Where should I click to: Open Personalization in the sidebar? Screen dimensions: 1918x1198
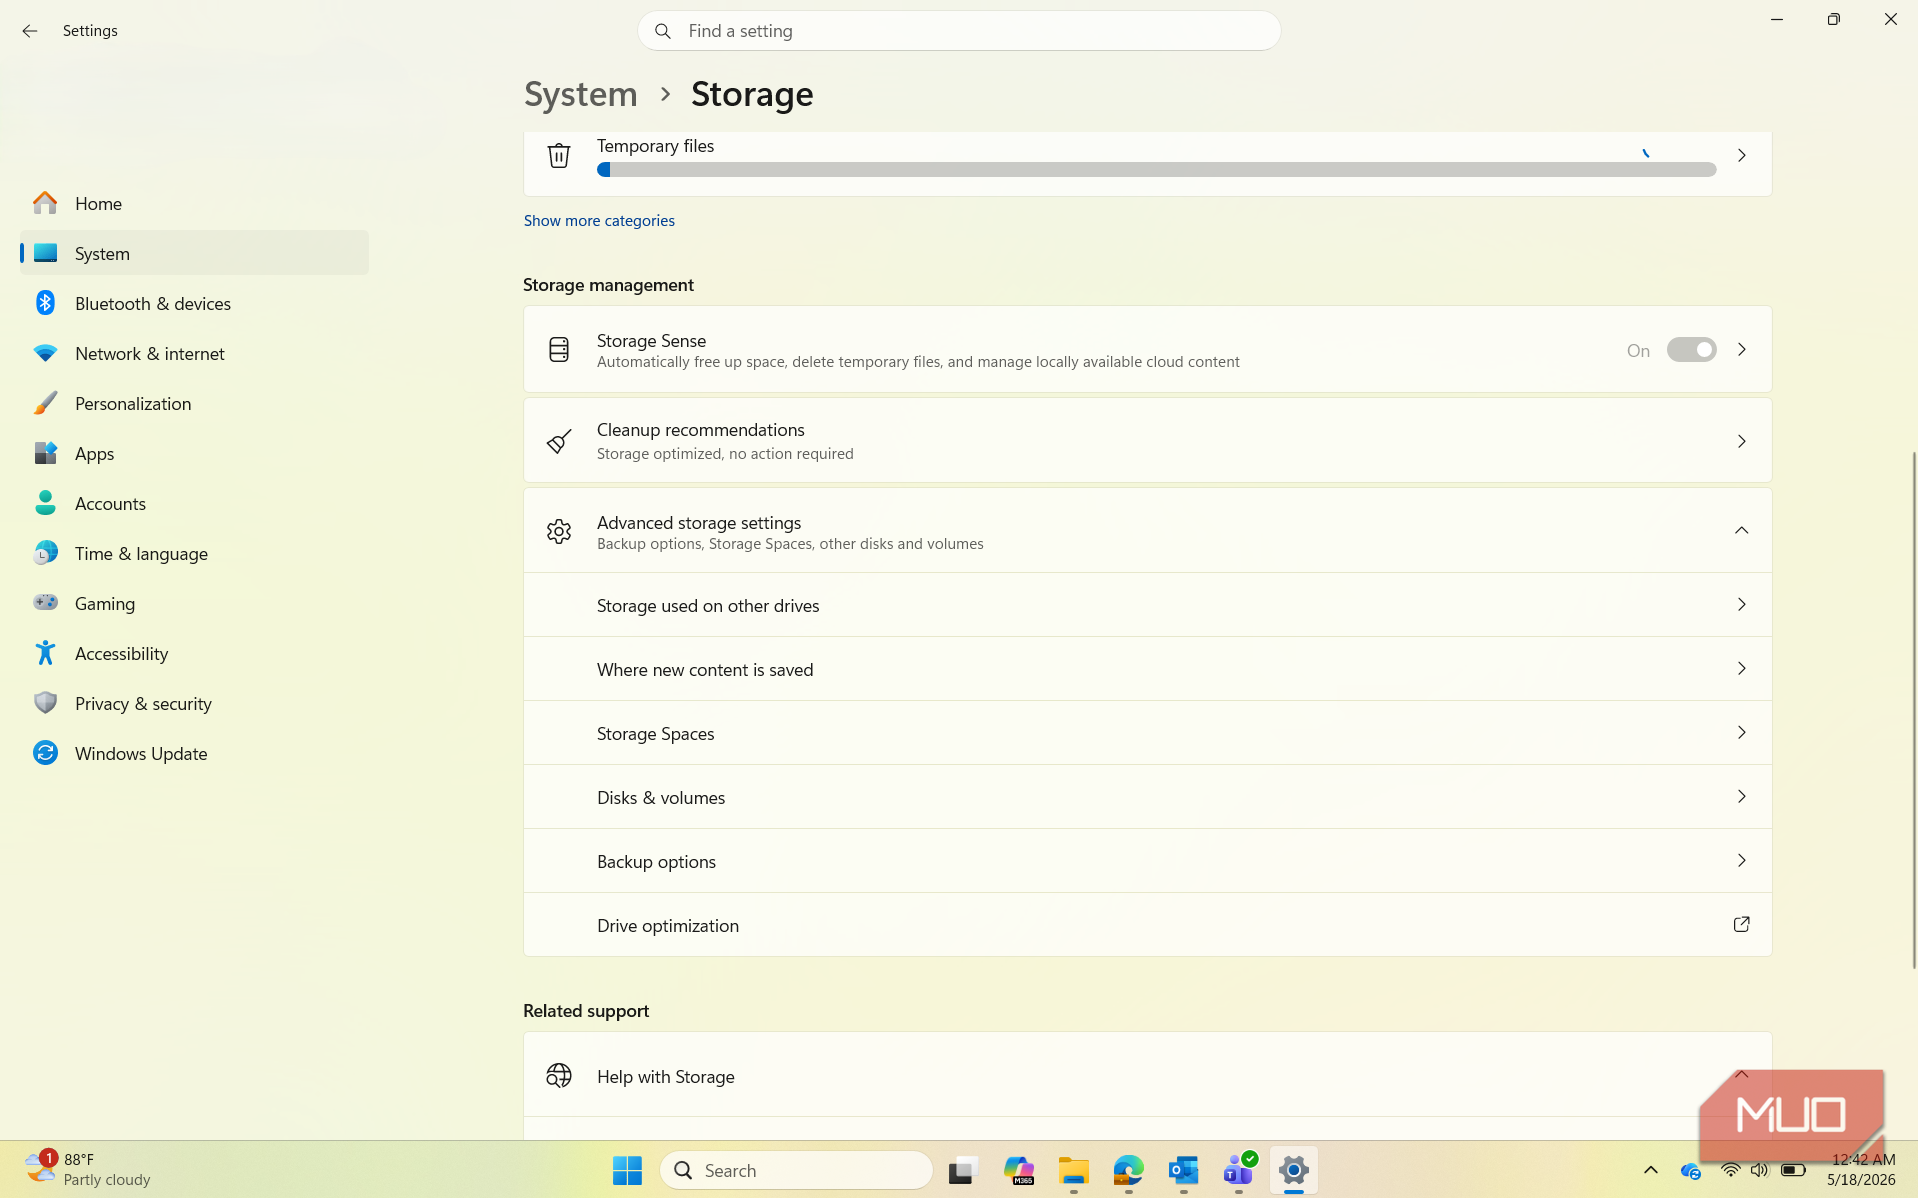coord(194,403)
